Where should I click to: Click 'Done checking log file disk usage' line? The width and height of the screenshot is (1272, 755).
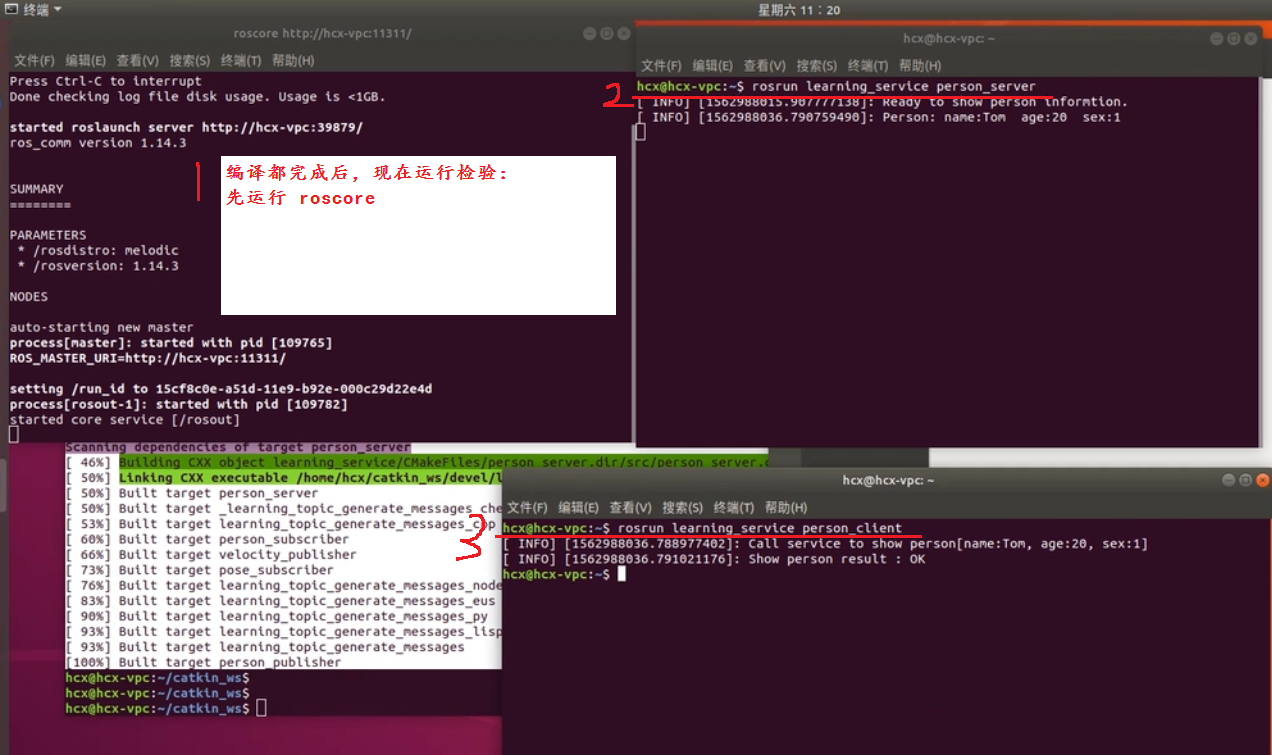(197, 97)
